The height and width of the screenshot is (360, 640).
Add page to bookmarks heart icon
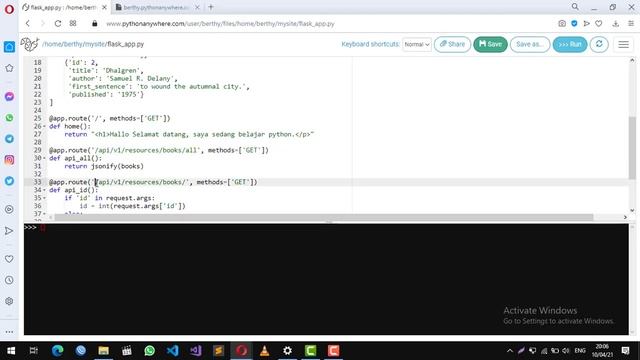pyautogui.click(x=599, y=24)
